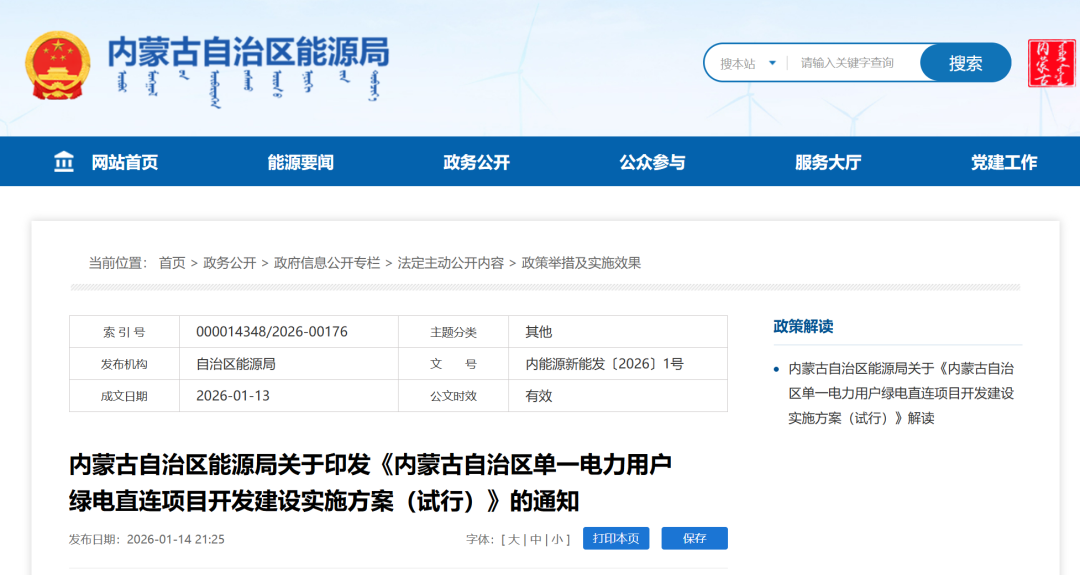Click the 搜索 search button
This screenshot has width=1080, height=575.
tap(965, 63)
